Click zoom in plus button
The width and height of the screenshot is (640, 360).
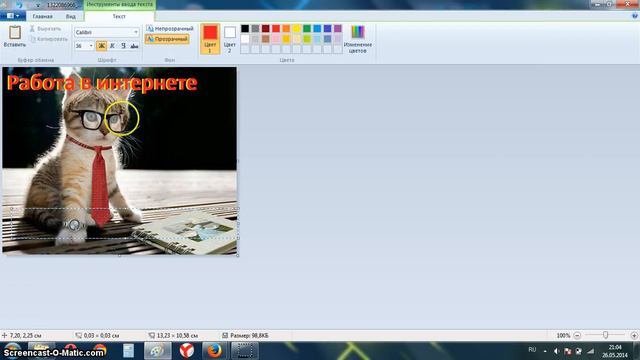pos(634,336)
